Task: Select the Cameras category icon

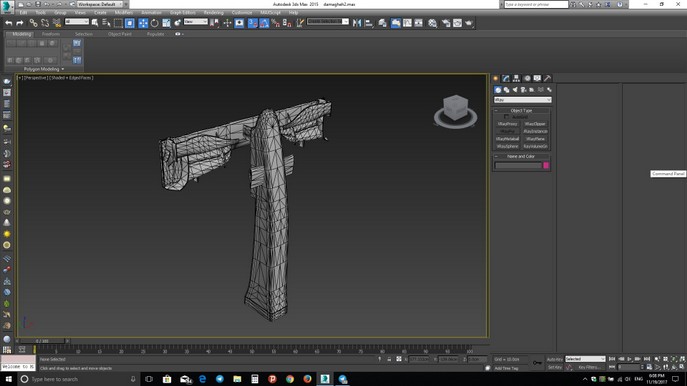Action: click(x=523, y=90)
